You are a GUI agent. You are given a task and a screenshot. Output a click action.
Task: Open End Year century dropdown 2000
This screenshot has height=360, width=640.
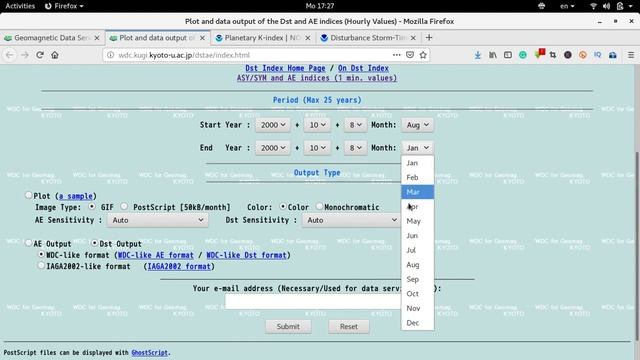point(273,148)
